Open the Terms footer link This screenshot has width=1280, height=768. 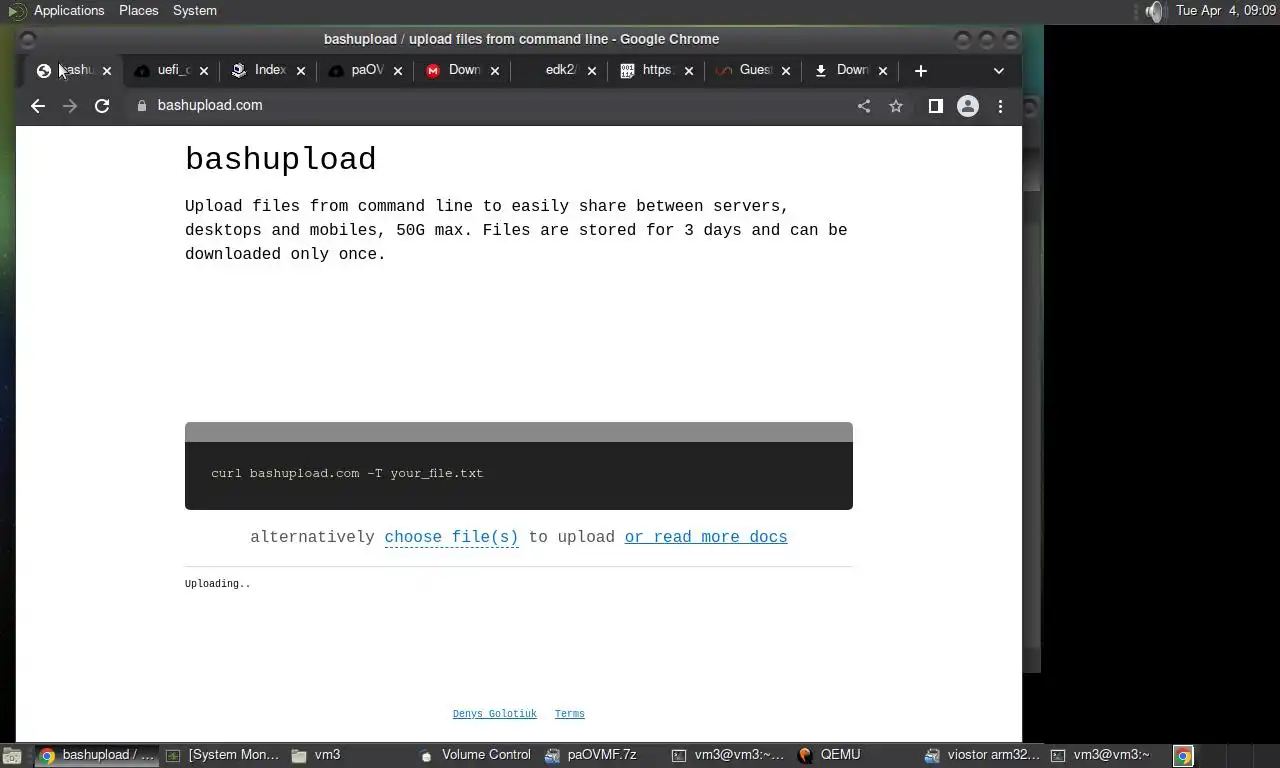point(570,714)
